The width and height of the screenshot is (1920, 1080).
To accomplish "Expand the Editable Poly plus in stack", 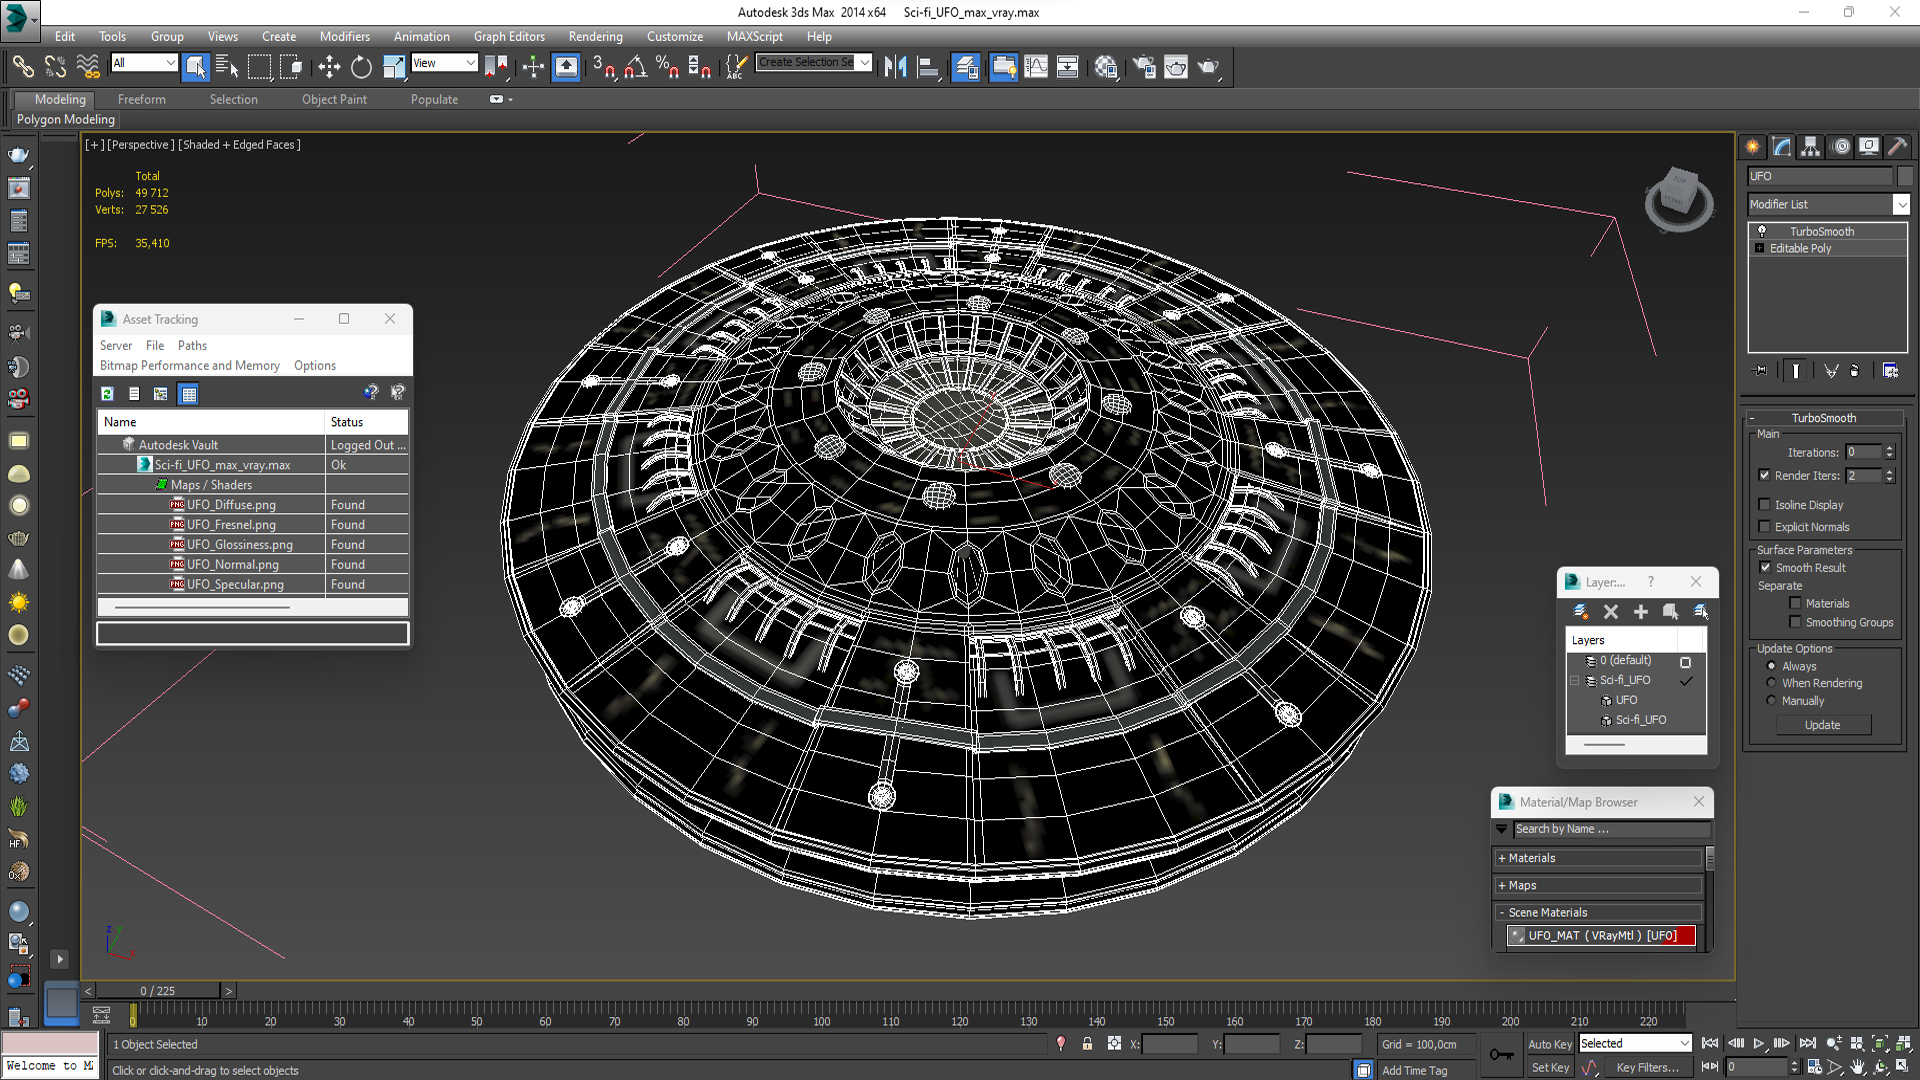I will tap(1759, 248).
